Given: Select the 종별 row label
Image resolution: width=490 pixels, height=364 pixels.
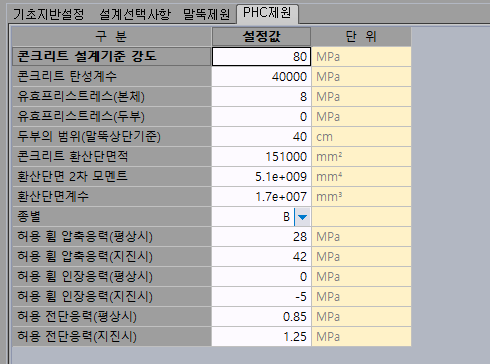Looking at the screenshot, I should point(112,217).
